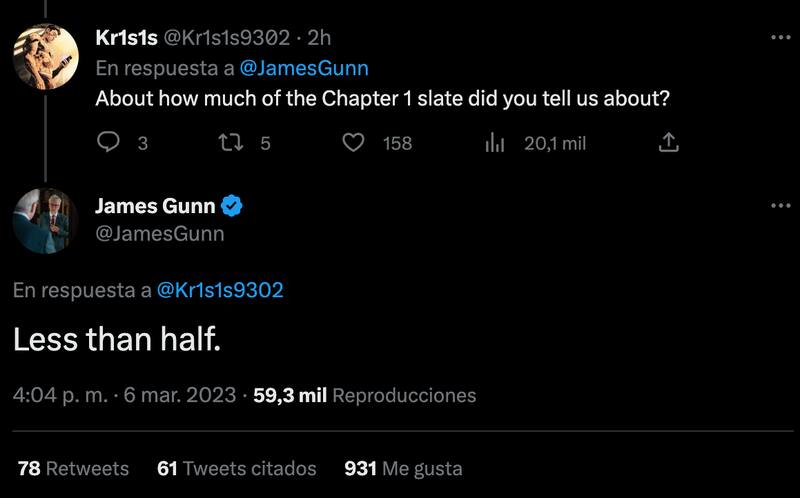Screen dimensions: 800x498
Task: View the 931 Me gusta list
Action: 402,468
